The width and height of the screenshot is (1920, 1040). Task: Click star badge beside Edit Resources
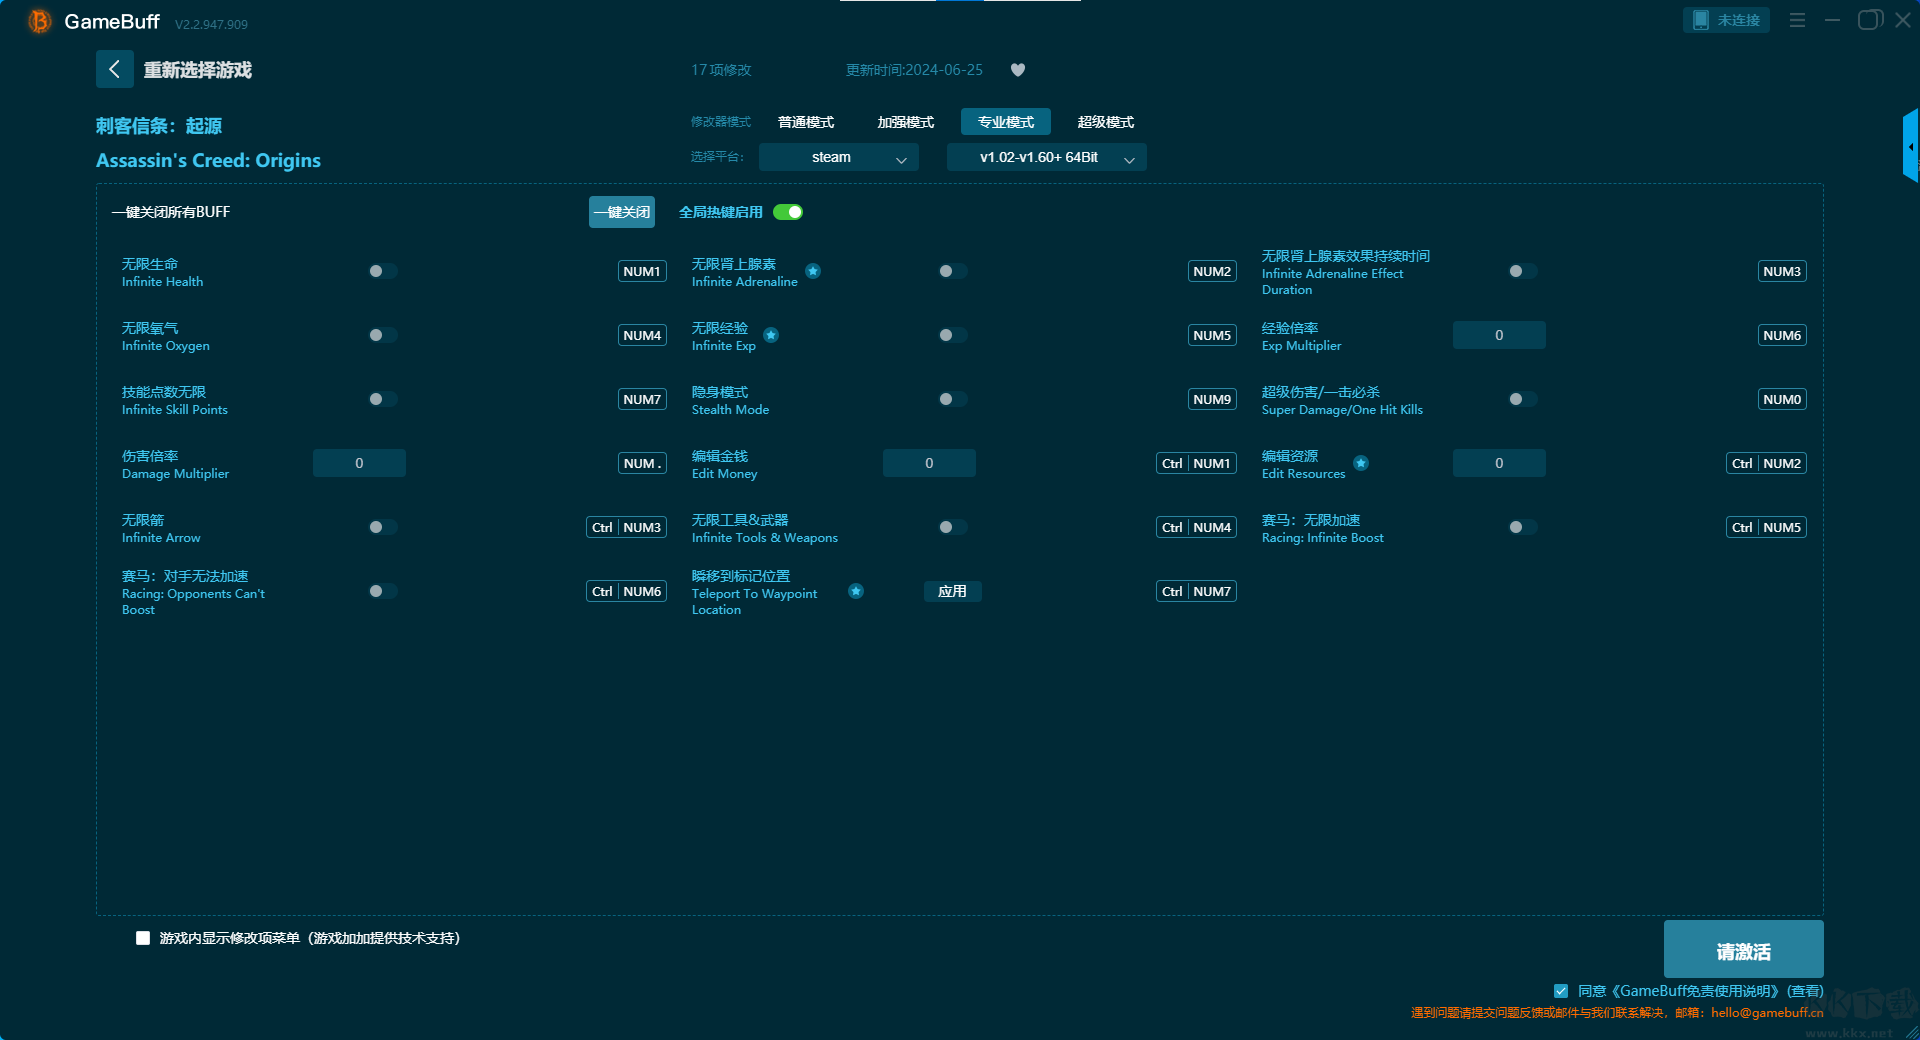pos(1361,463)
